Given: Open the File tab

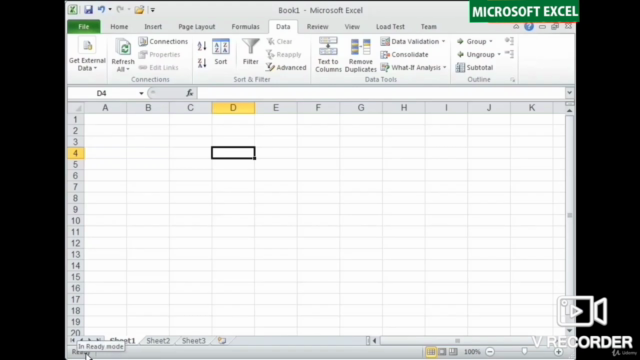Looking at the screenshot, I should (84, 27).
